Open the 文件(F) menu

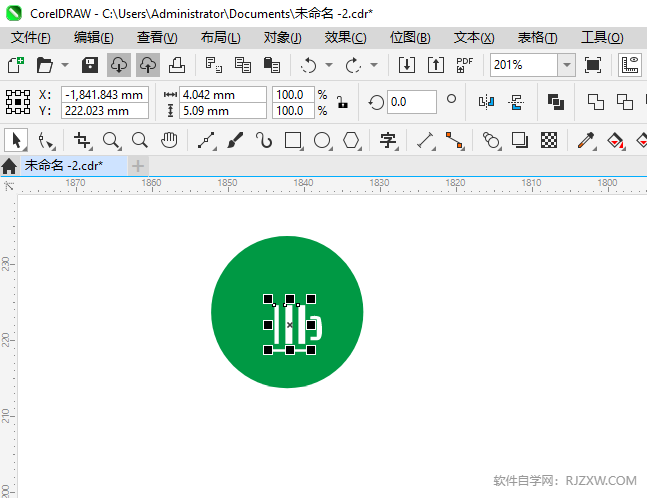tap(31, 38)
